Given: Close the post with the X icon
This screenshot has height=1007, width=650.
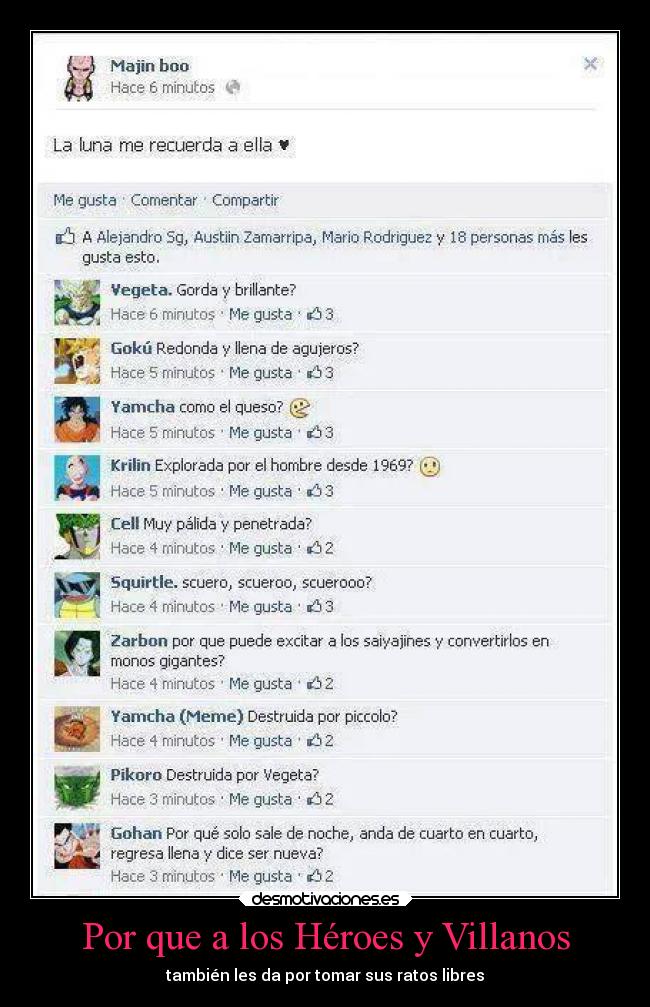Looking at the screenshot, I should coord(590,64).
